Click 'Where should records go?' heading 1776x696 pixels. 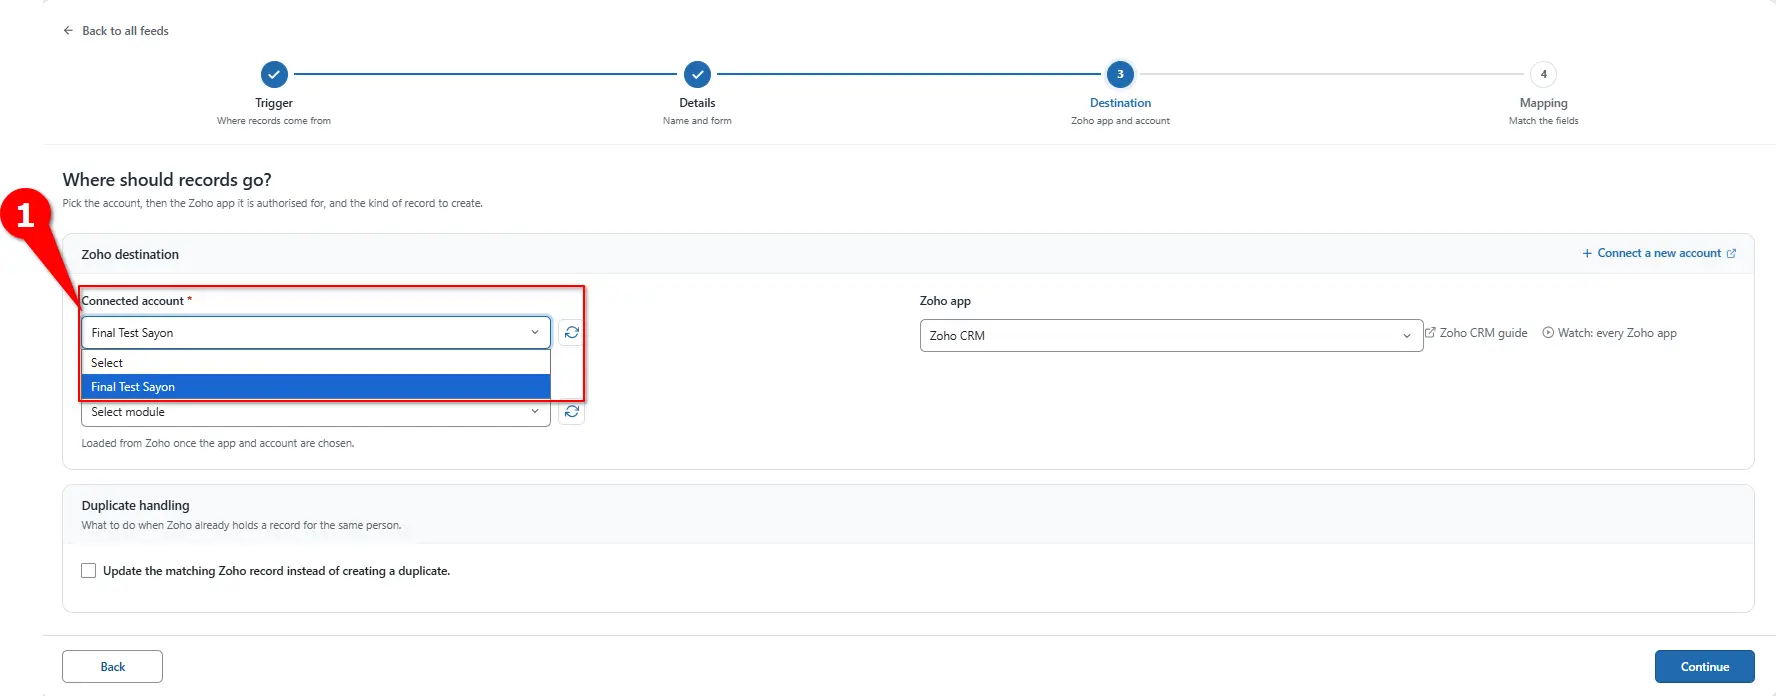click(x=167, y=180)
